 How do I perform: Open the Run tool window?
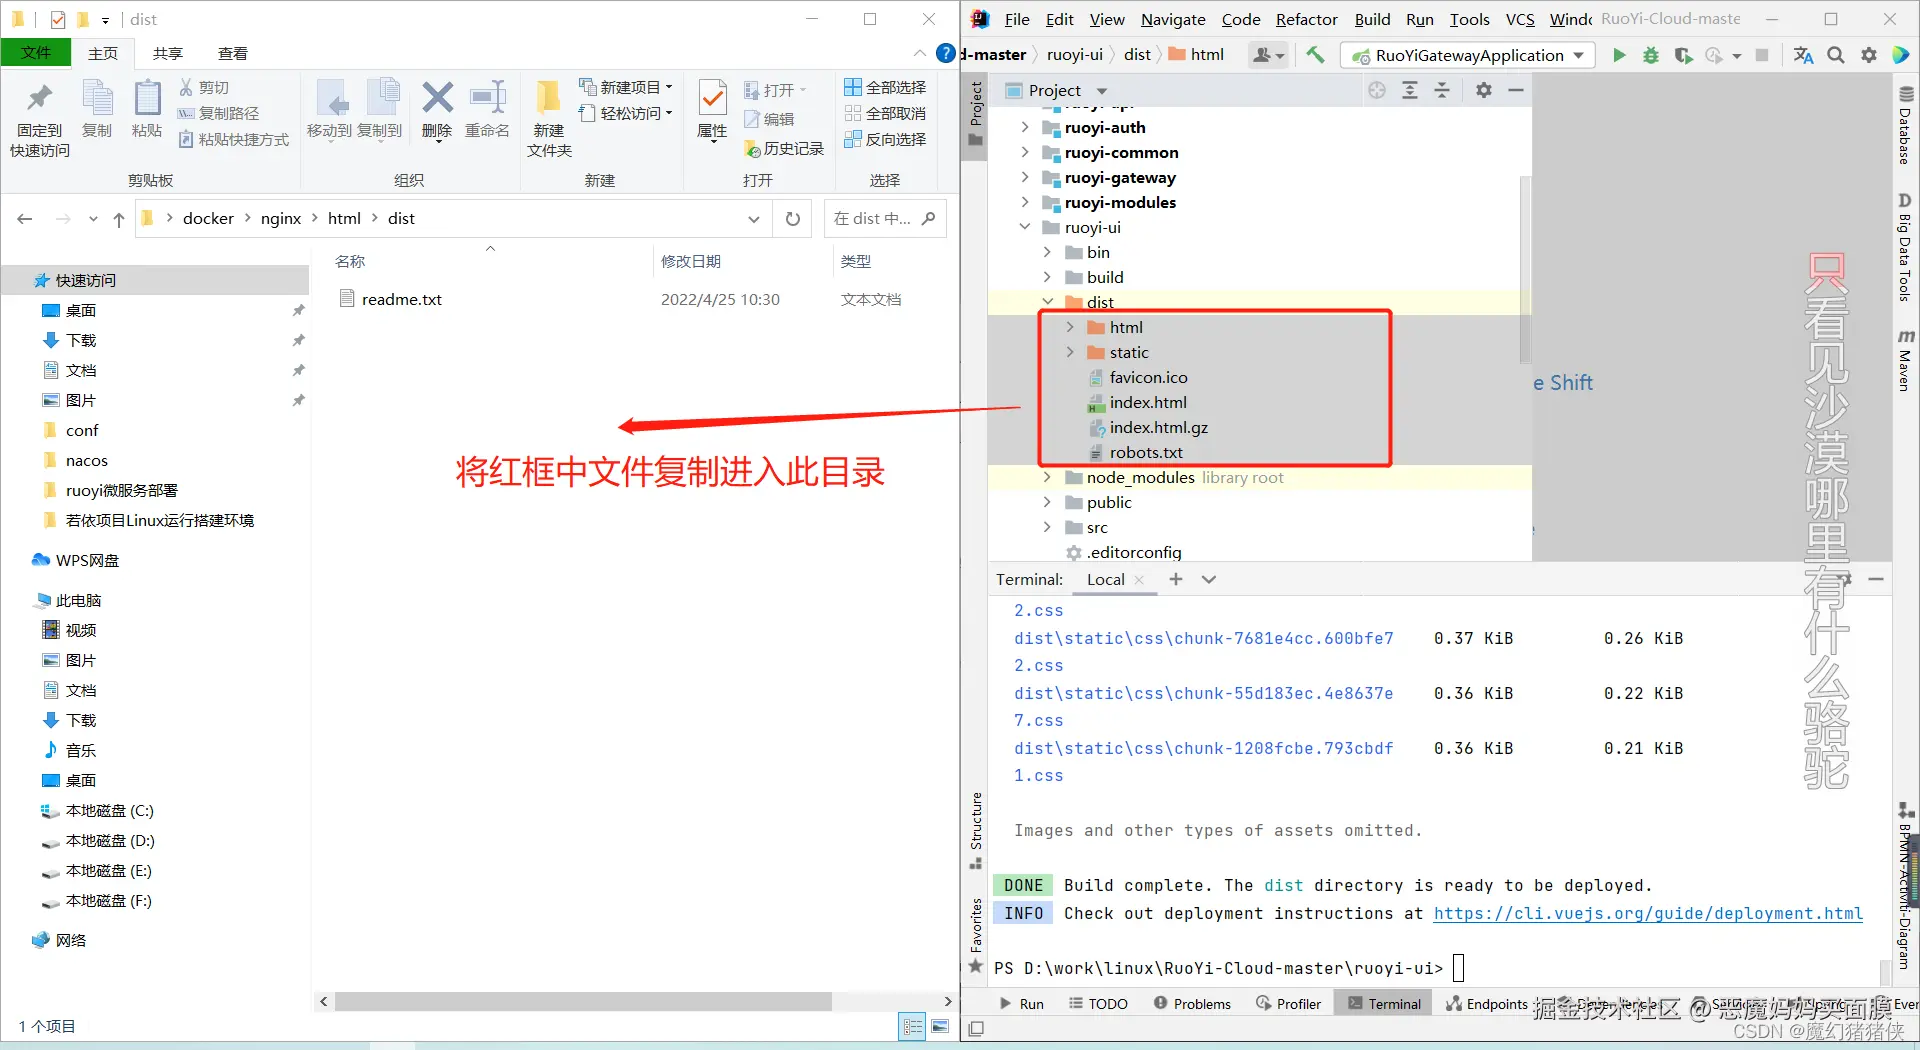coord(1021,1004)
